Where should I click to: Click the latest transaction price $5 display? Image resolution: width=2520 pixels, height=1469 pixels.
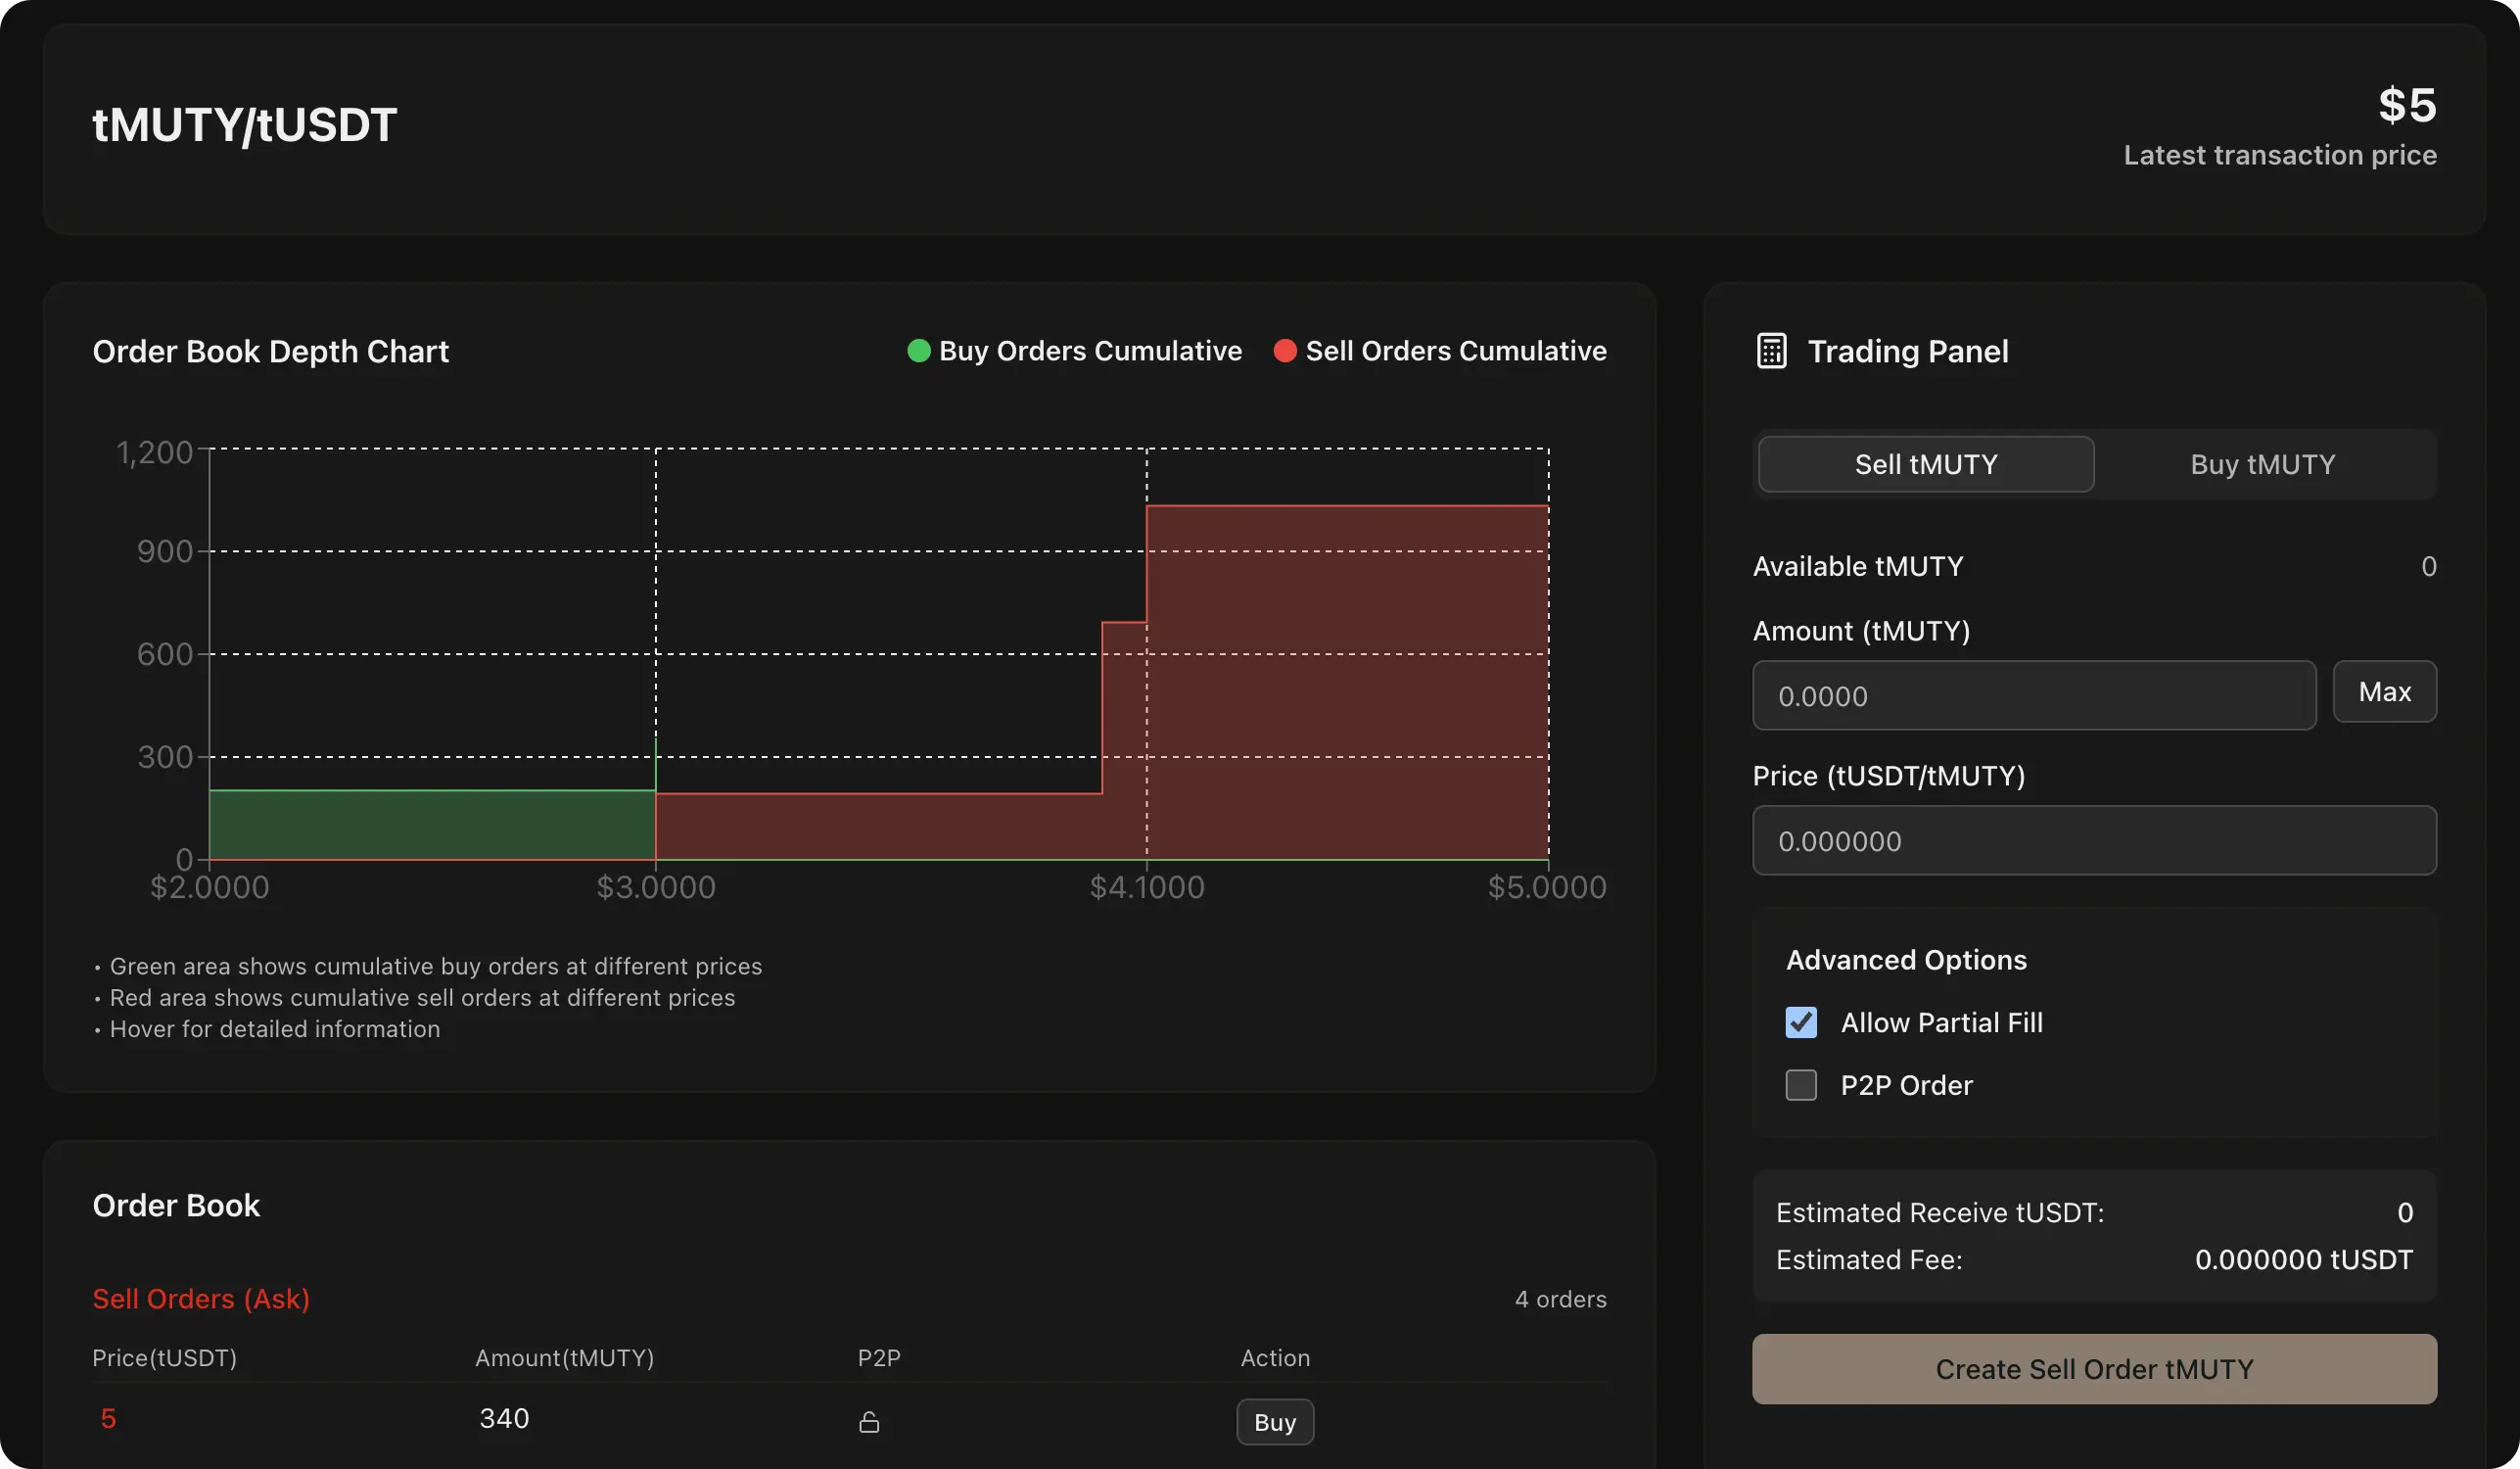click(2406, 105)
